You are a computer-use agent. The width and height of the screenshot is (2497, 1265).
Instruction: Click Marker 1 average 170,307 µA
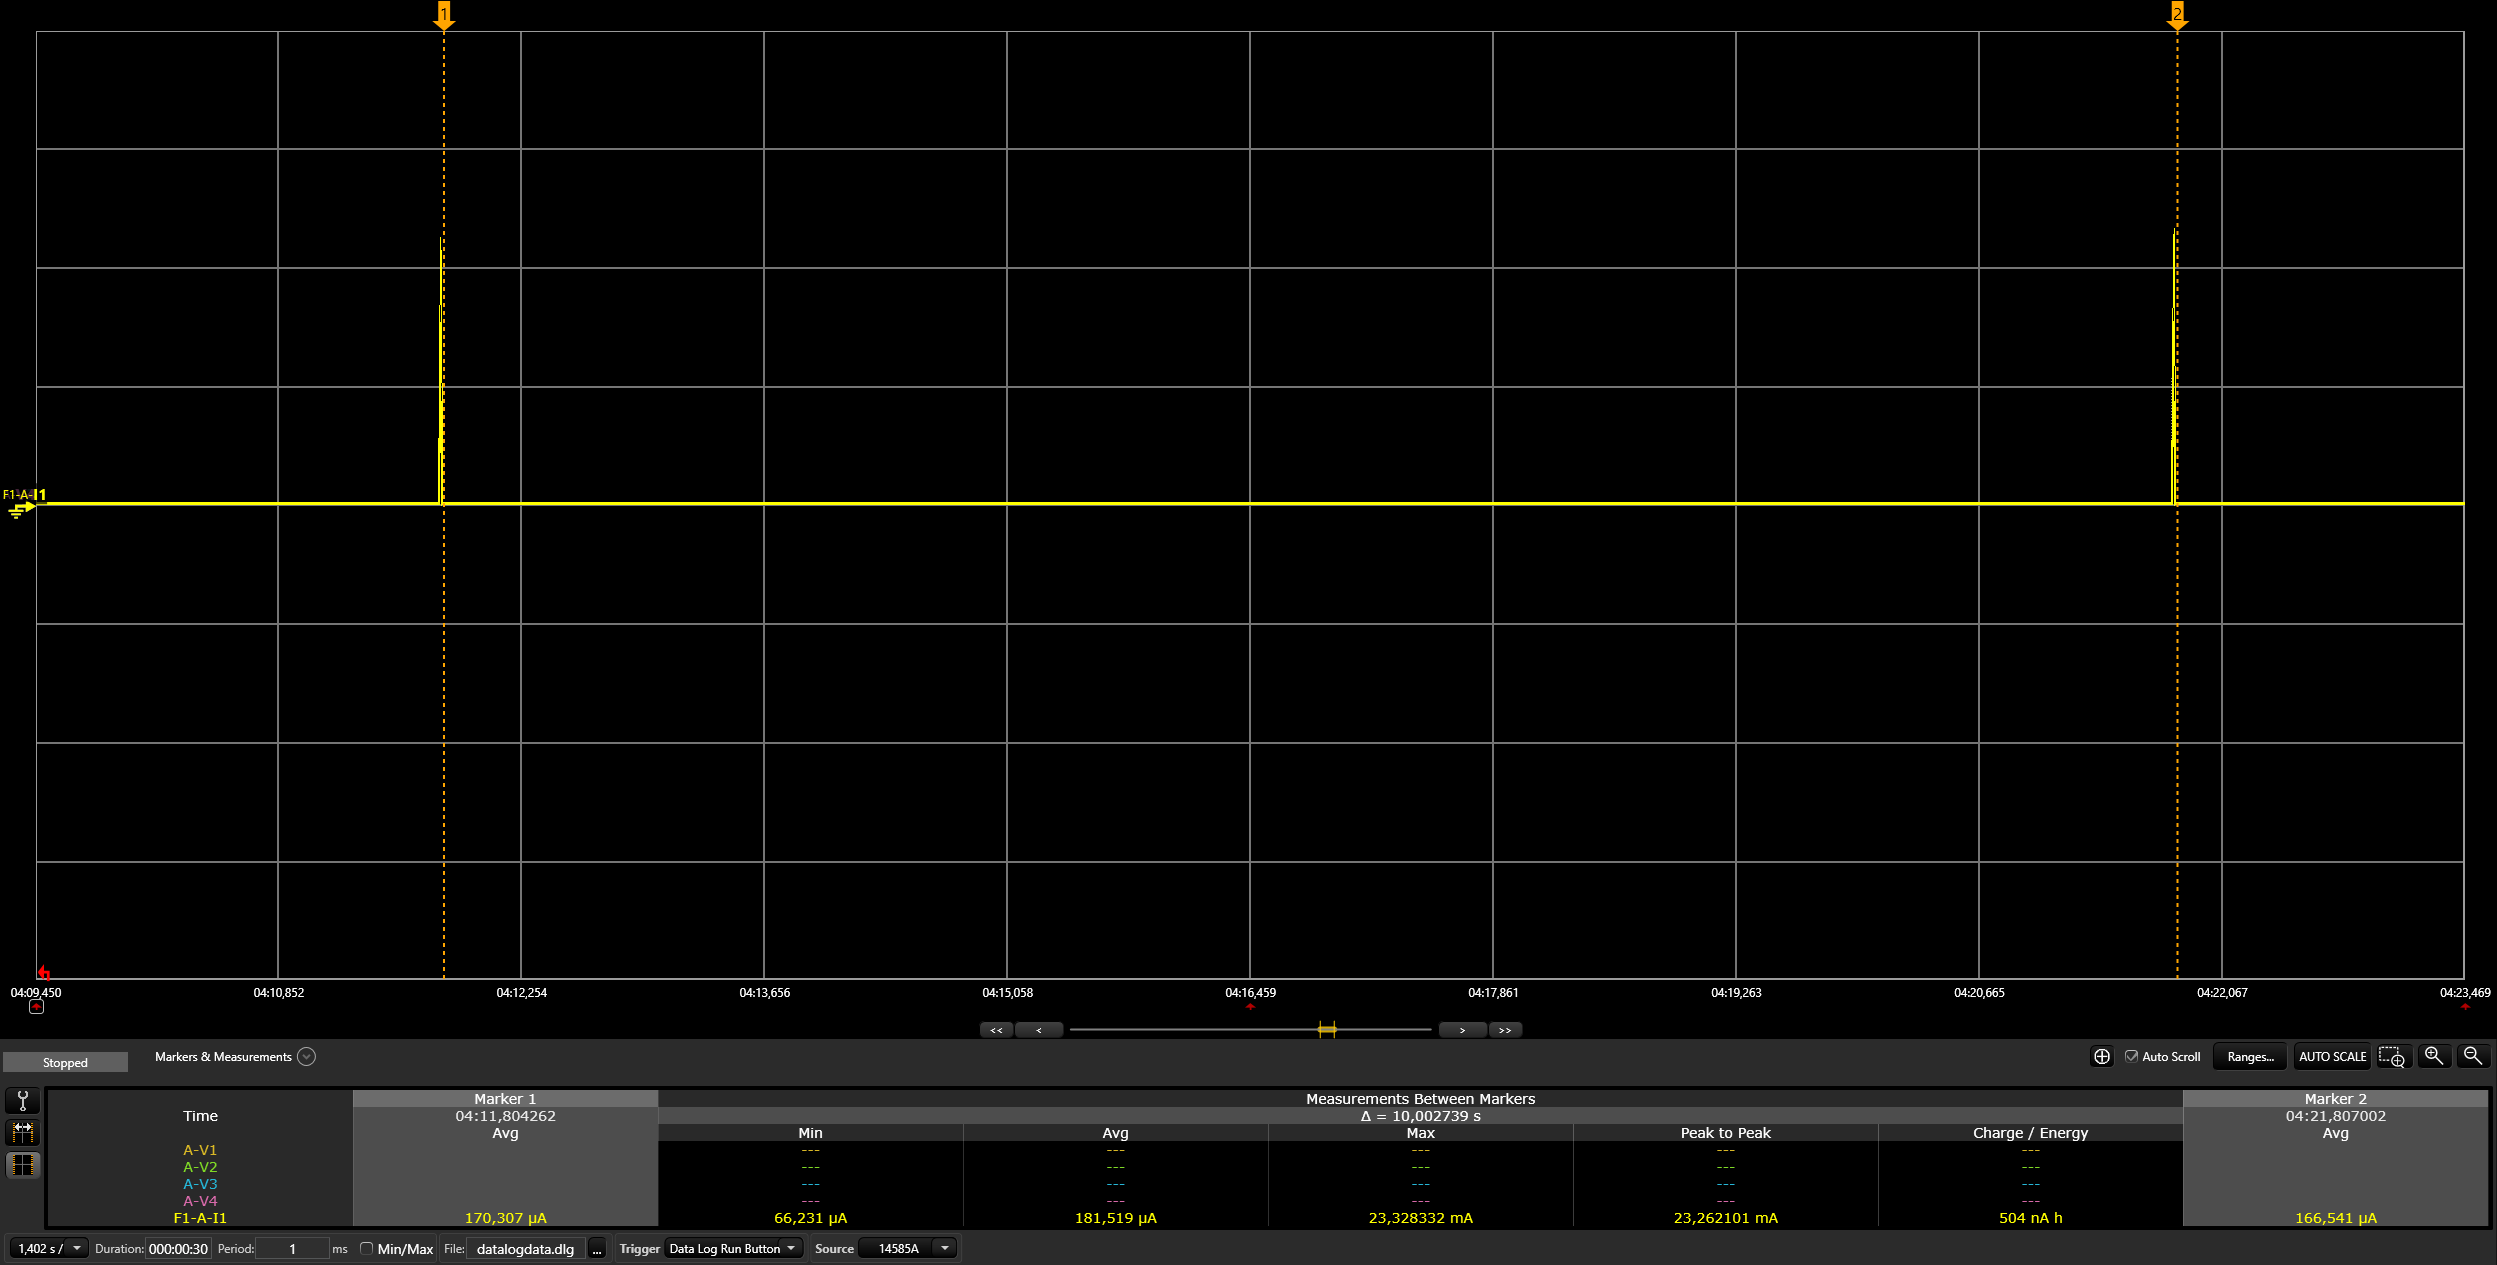(505, 1218)
